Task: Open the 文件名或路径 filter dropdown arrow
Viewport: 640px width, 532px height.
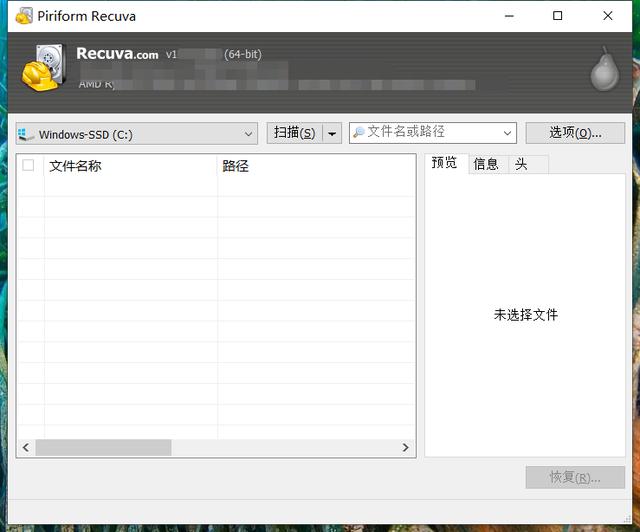Action: [x=506, y=133]
